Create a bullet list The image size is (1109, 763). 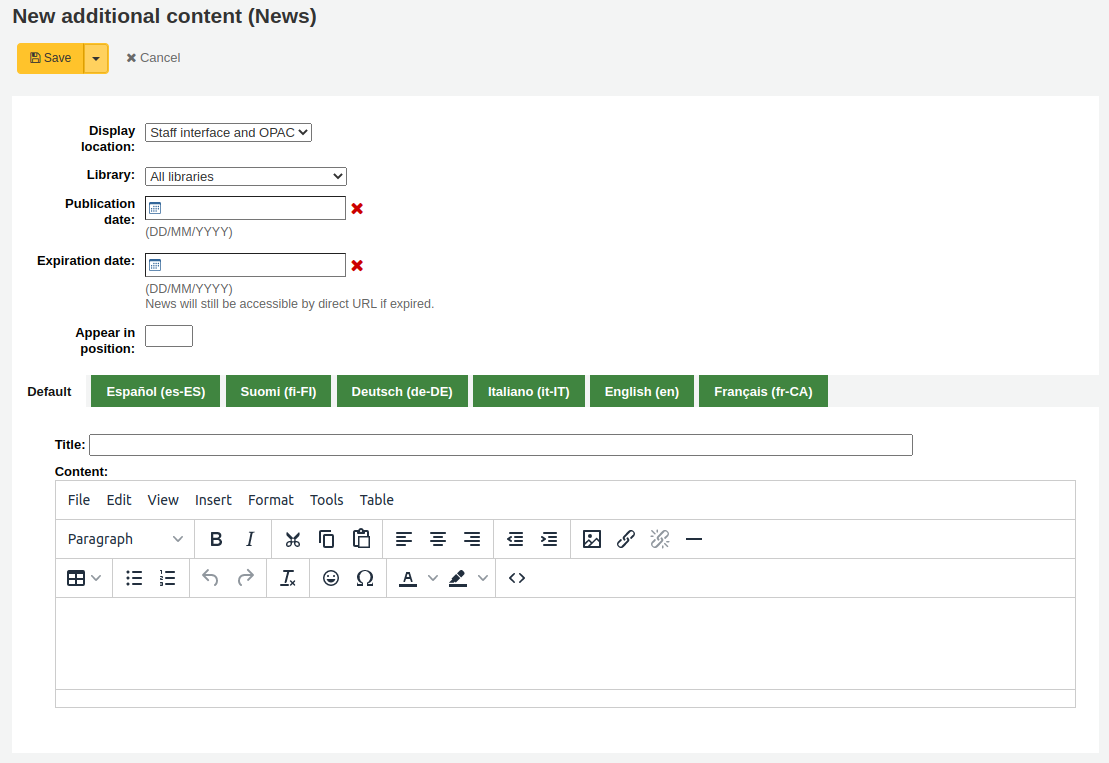(x=134, y=578)
